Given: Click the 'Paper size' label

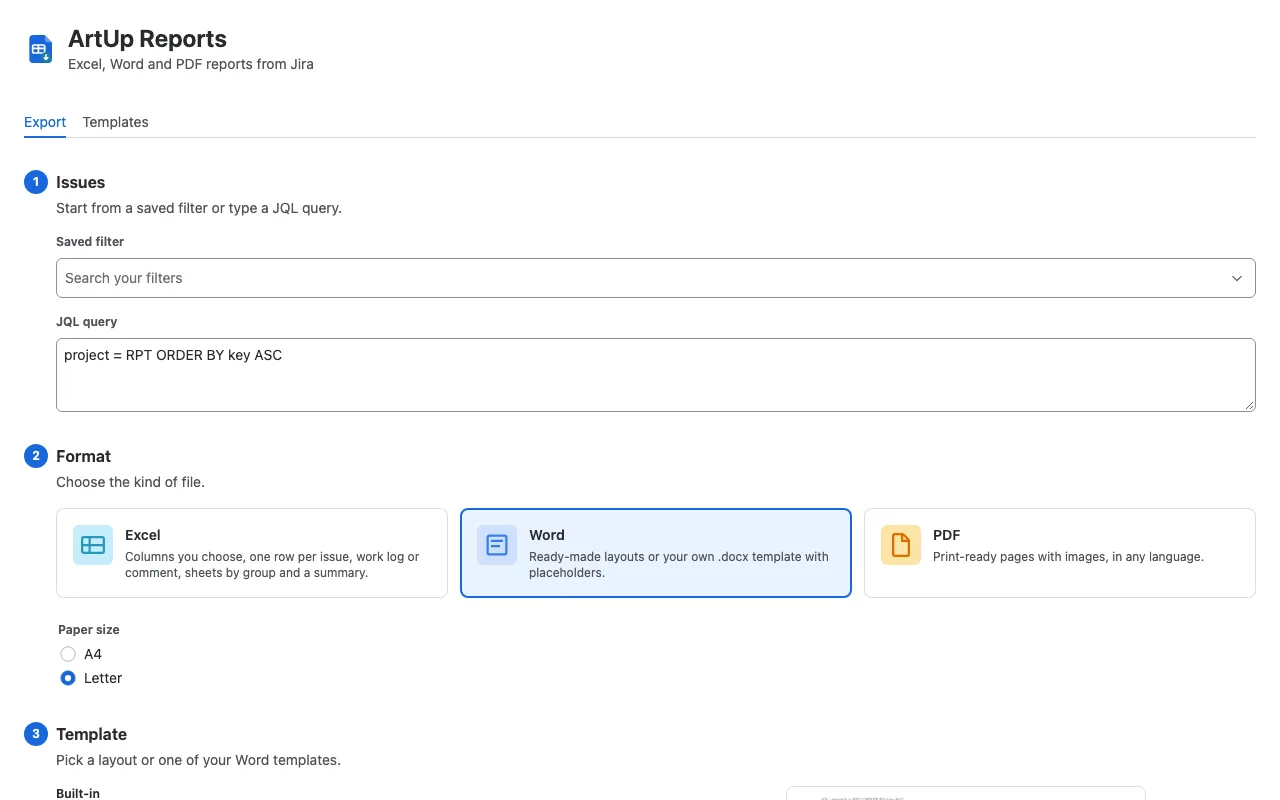Looking at the screenshot, I should pyautogui.click(x=89, y=630).
